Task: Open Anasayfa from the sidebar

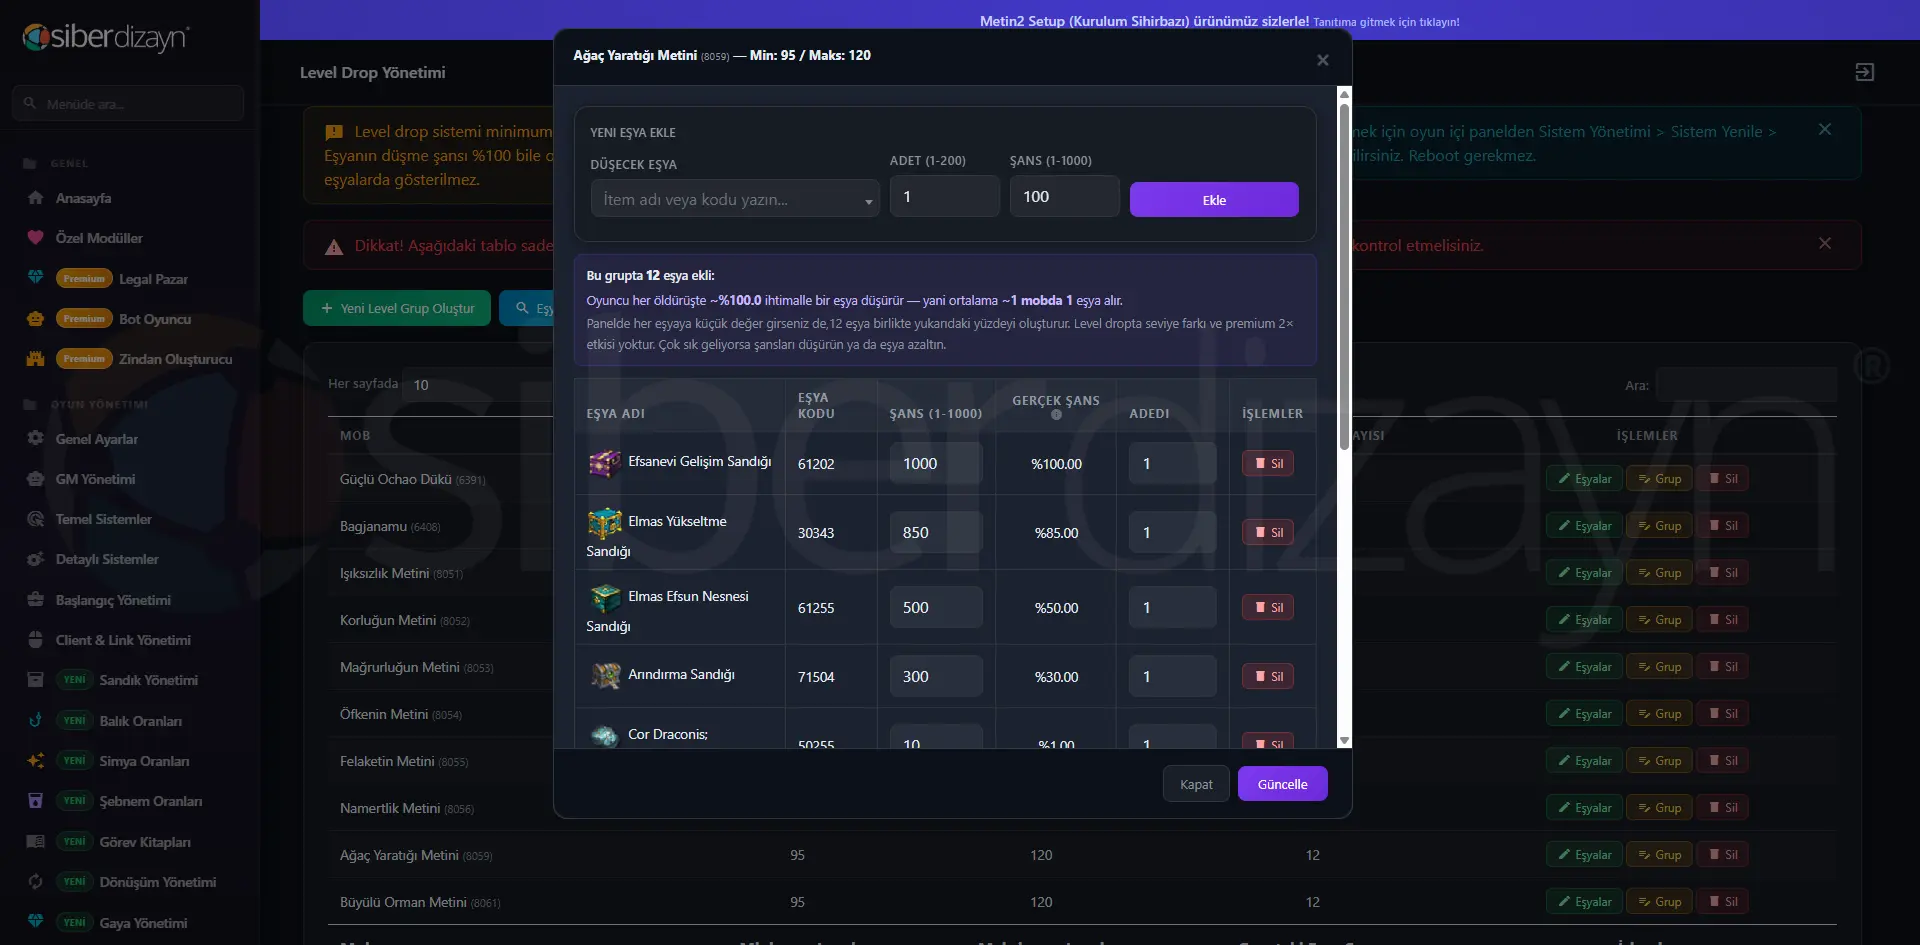Action: (83, 198)
